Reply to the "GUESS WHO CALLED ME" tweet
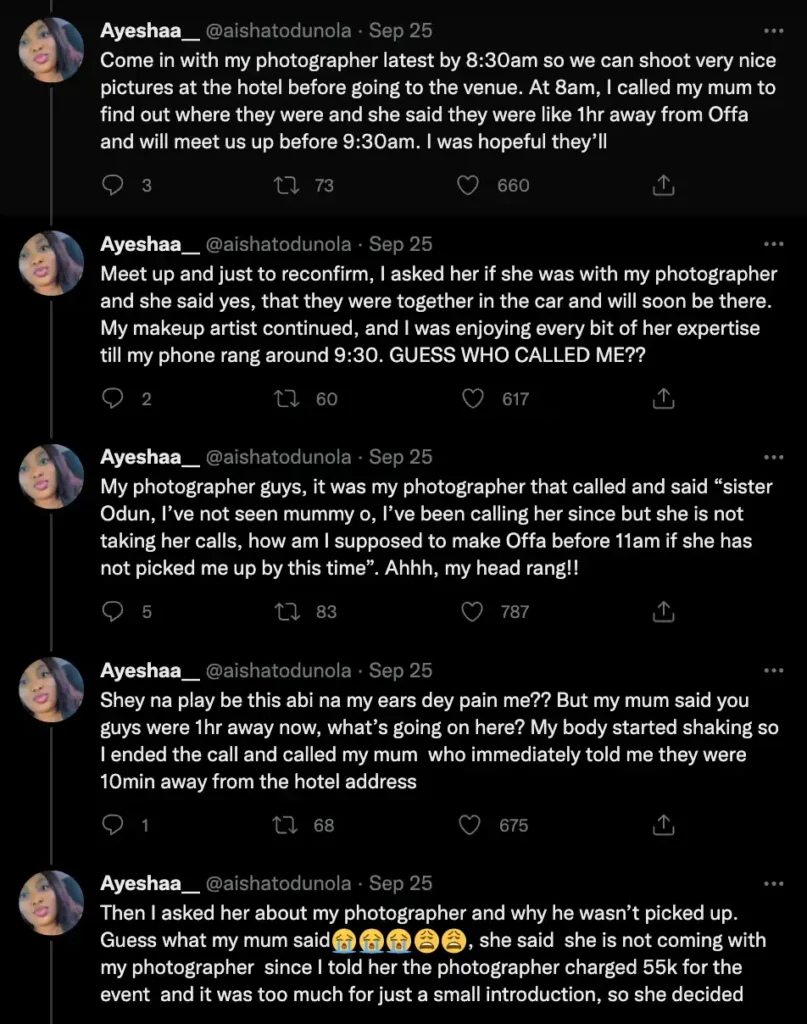The image size is (807, 1024). point(114,399)
